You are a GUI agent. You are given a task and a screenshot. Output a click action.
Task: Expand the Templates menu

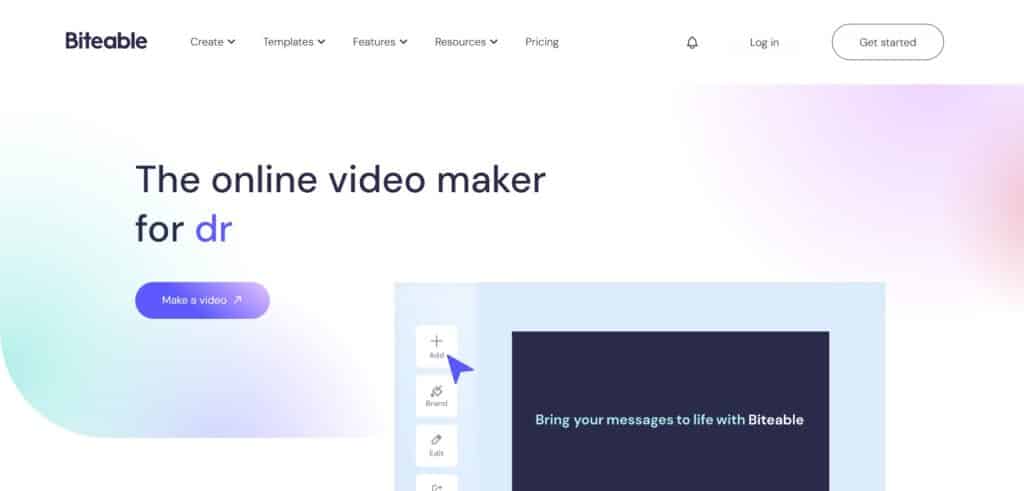pyautogui.click(x=294, y=42)
